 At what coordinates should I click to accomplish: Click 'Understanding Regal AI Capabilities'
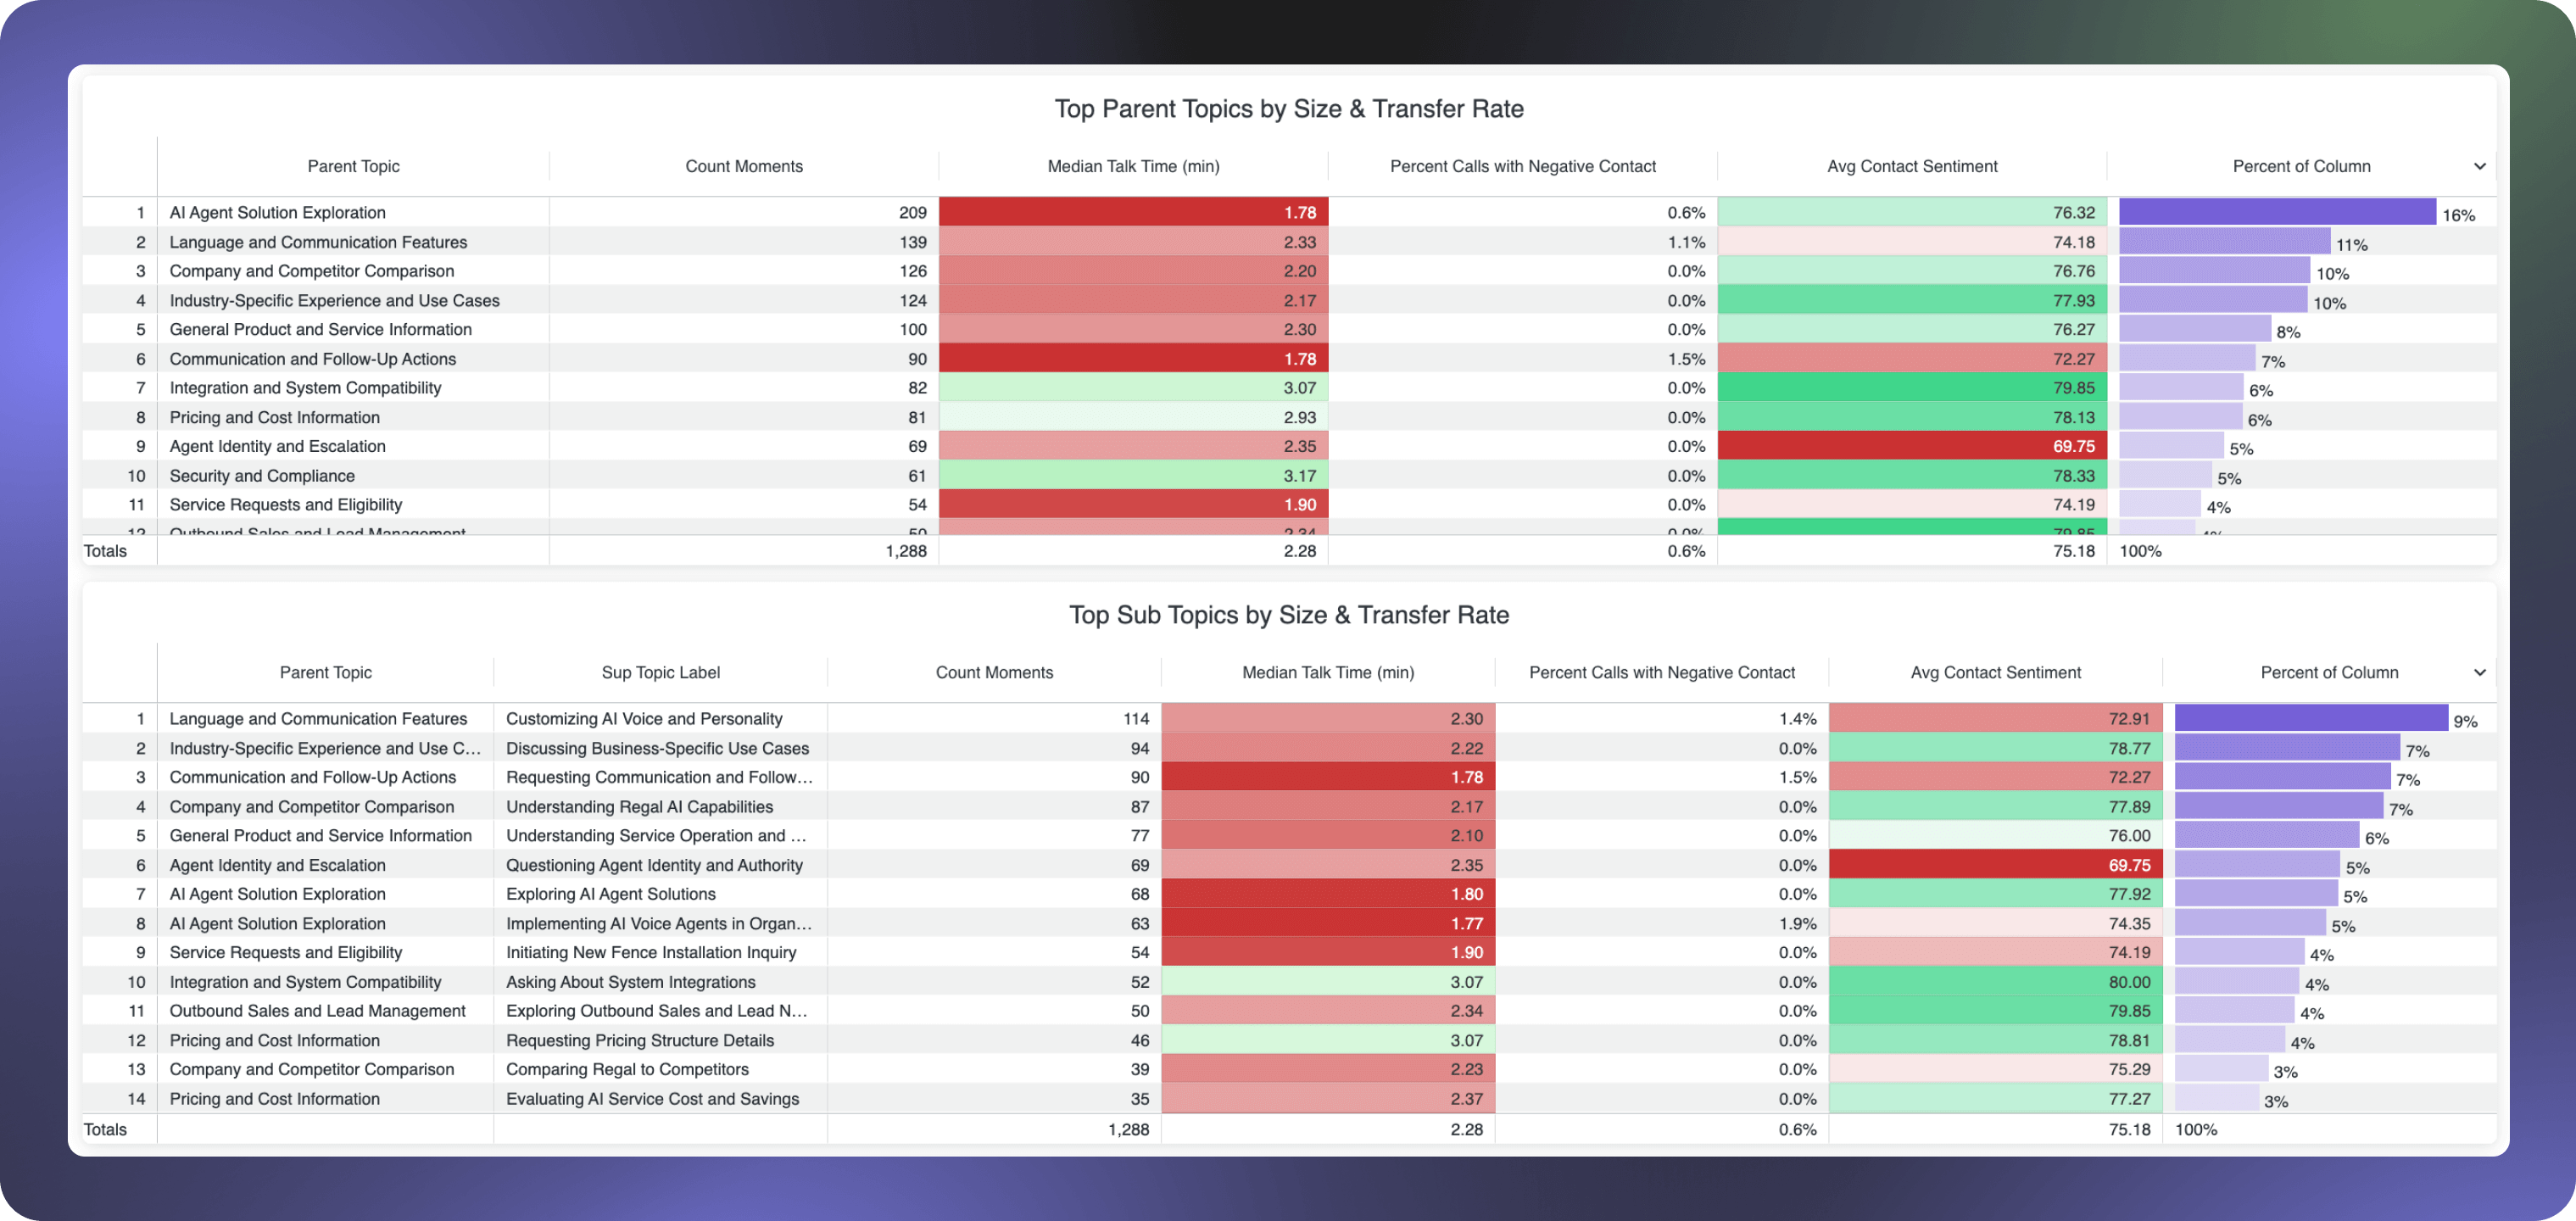click(639, 806)
